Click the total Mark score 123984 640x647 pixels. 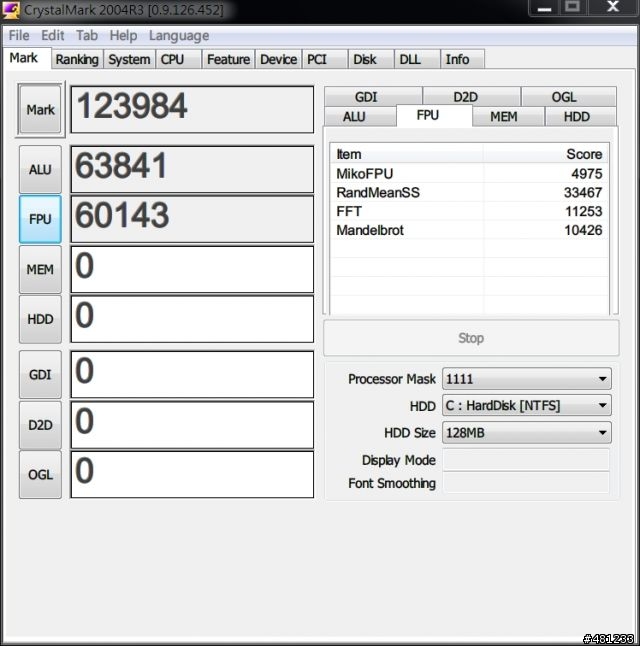[192, 109]
